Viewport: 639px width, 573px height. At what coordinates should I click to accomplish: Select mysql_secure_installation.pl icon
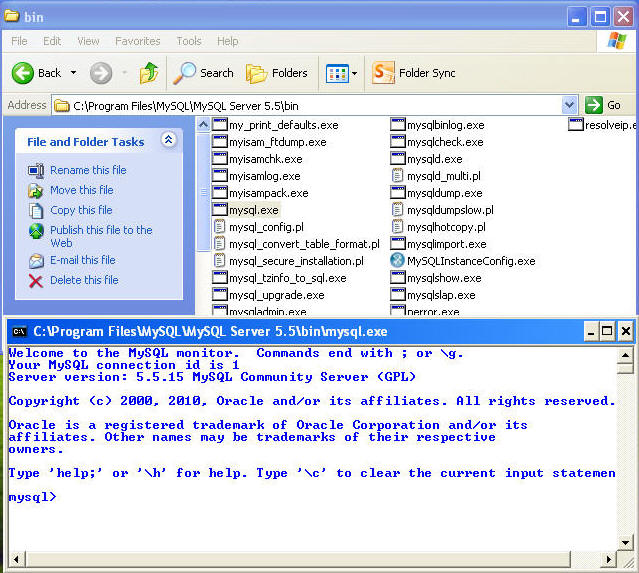point(219,261)
